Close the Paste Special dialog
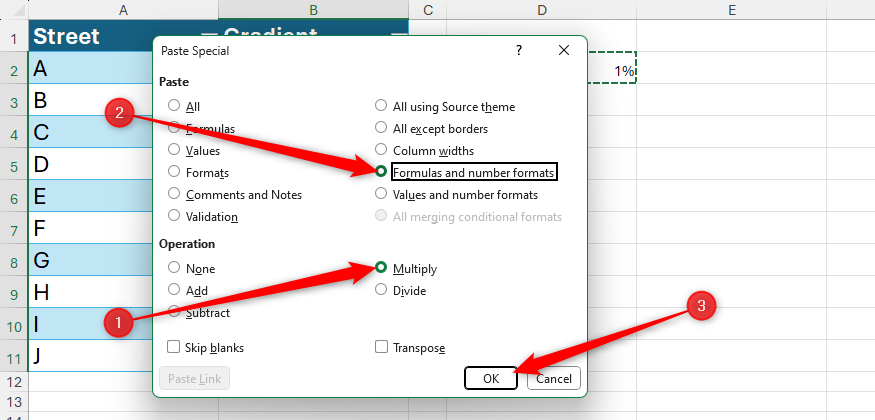The height and width of the screenshot is (420, 875). [564, 49]
